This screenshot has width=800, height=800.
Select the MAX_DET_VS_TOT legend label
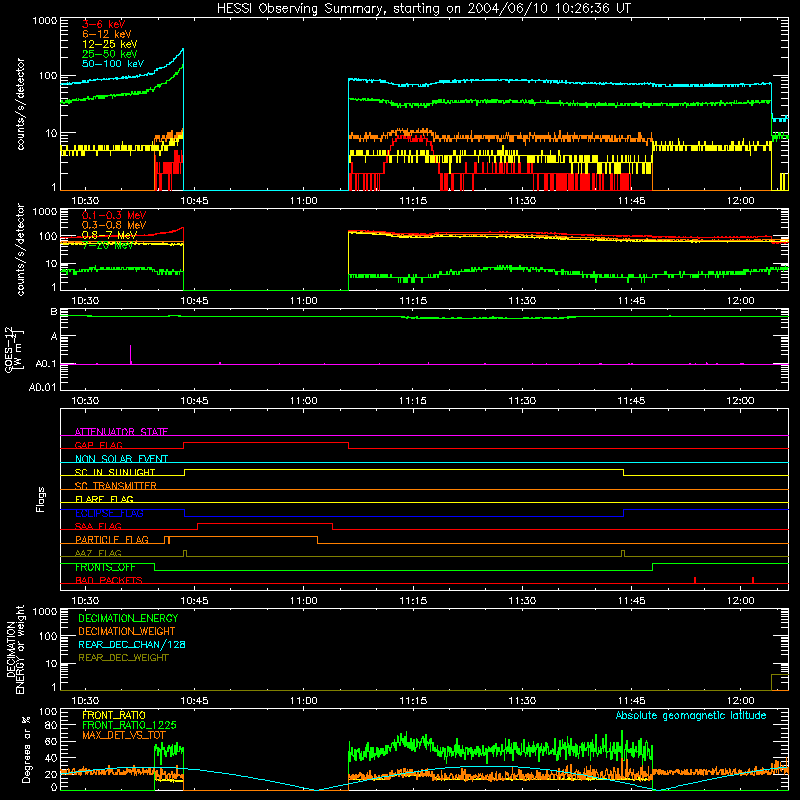pyautogui.click(x=124, y=735)
